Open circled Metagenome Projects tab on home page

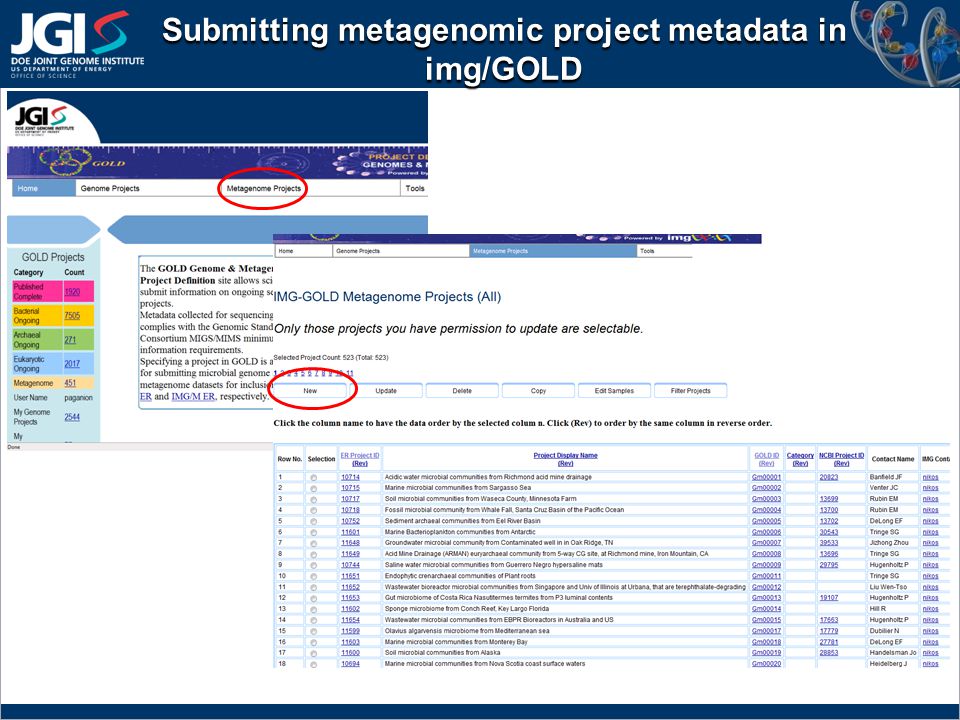pos(263,188)
